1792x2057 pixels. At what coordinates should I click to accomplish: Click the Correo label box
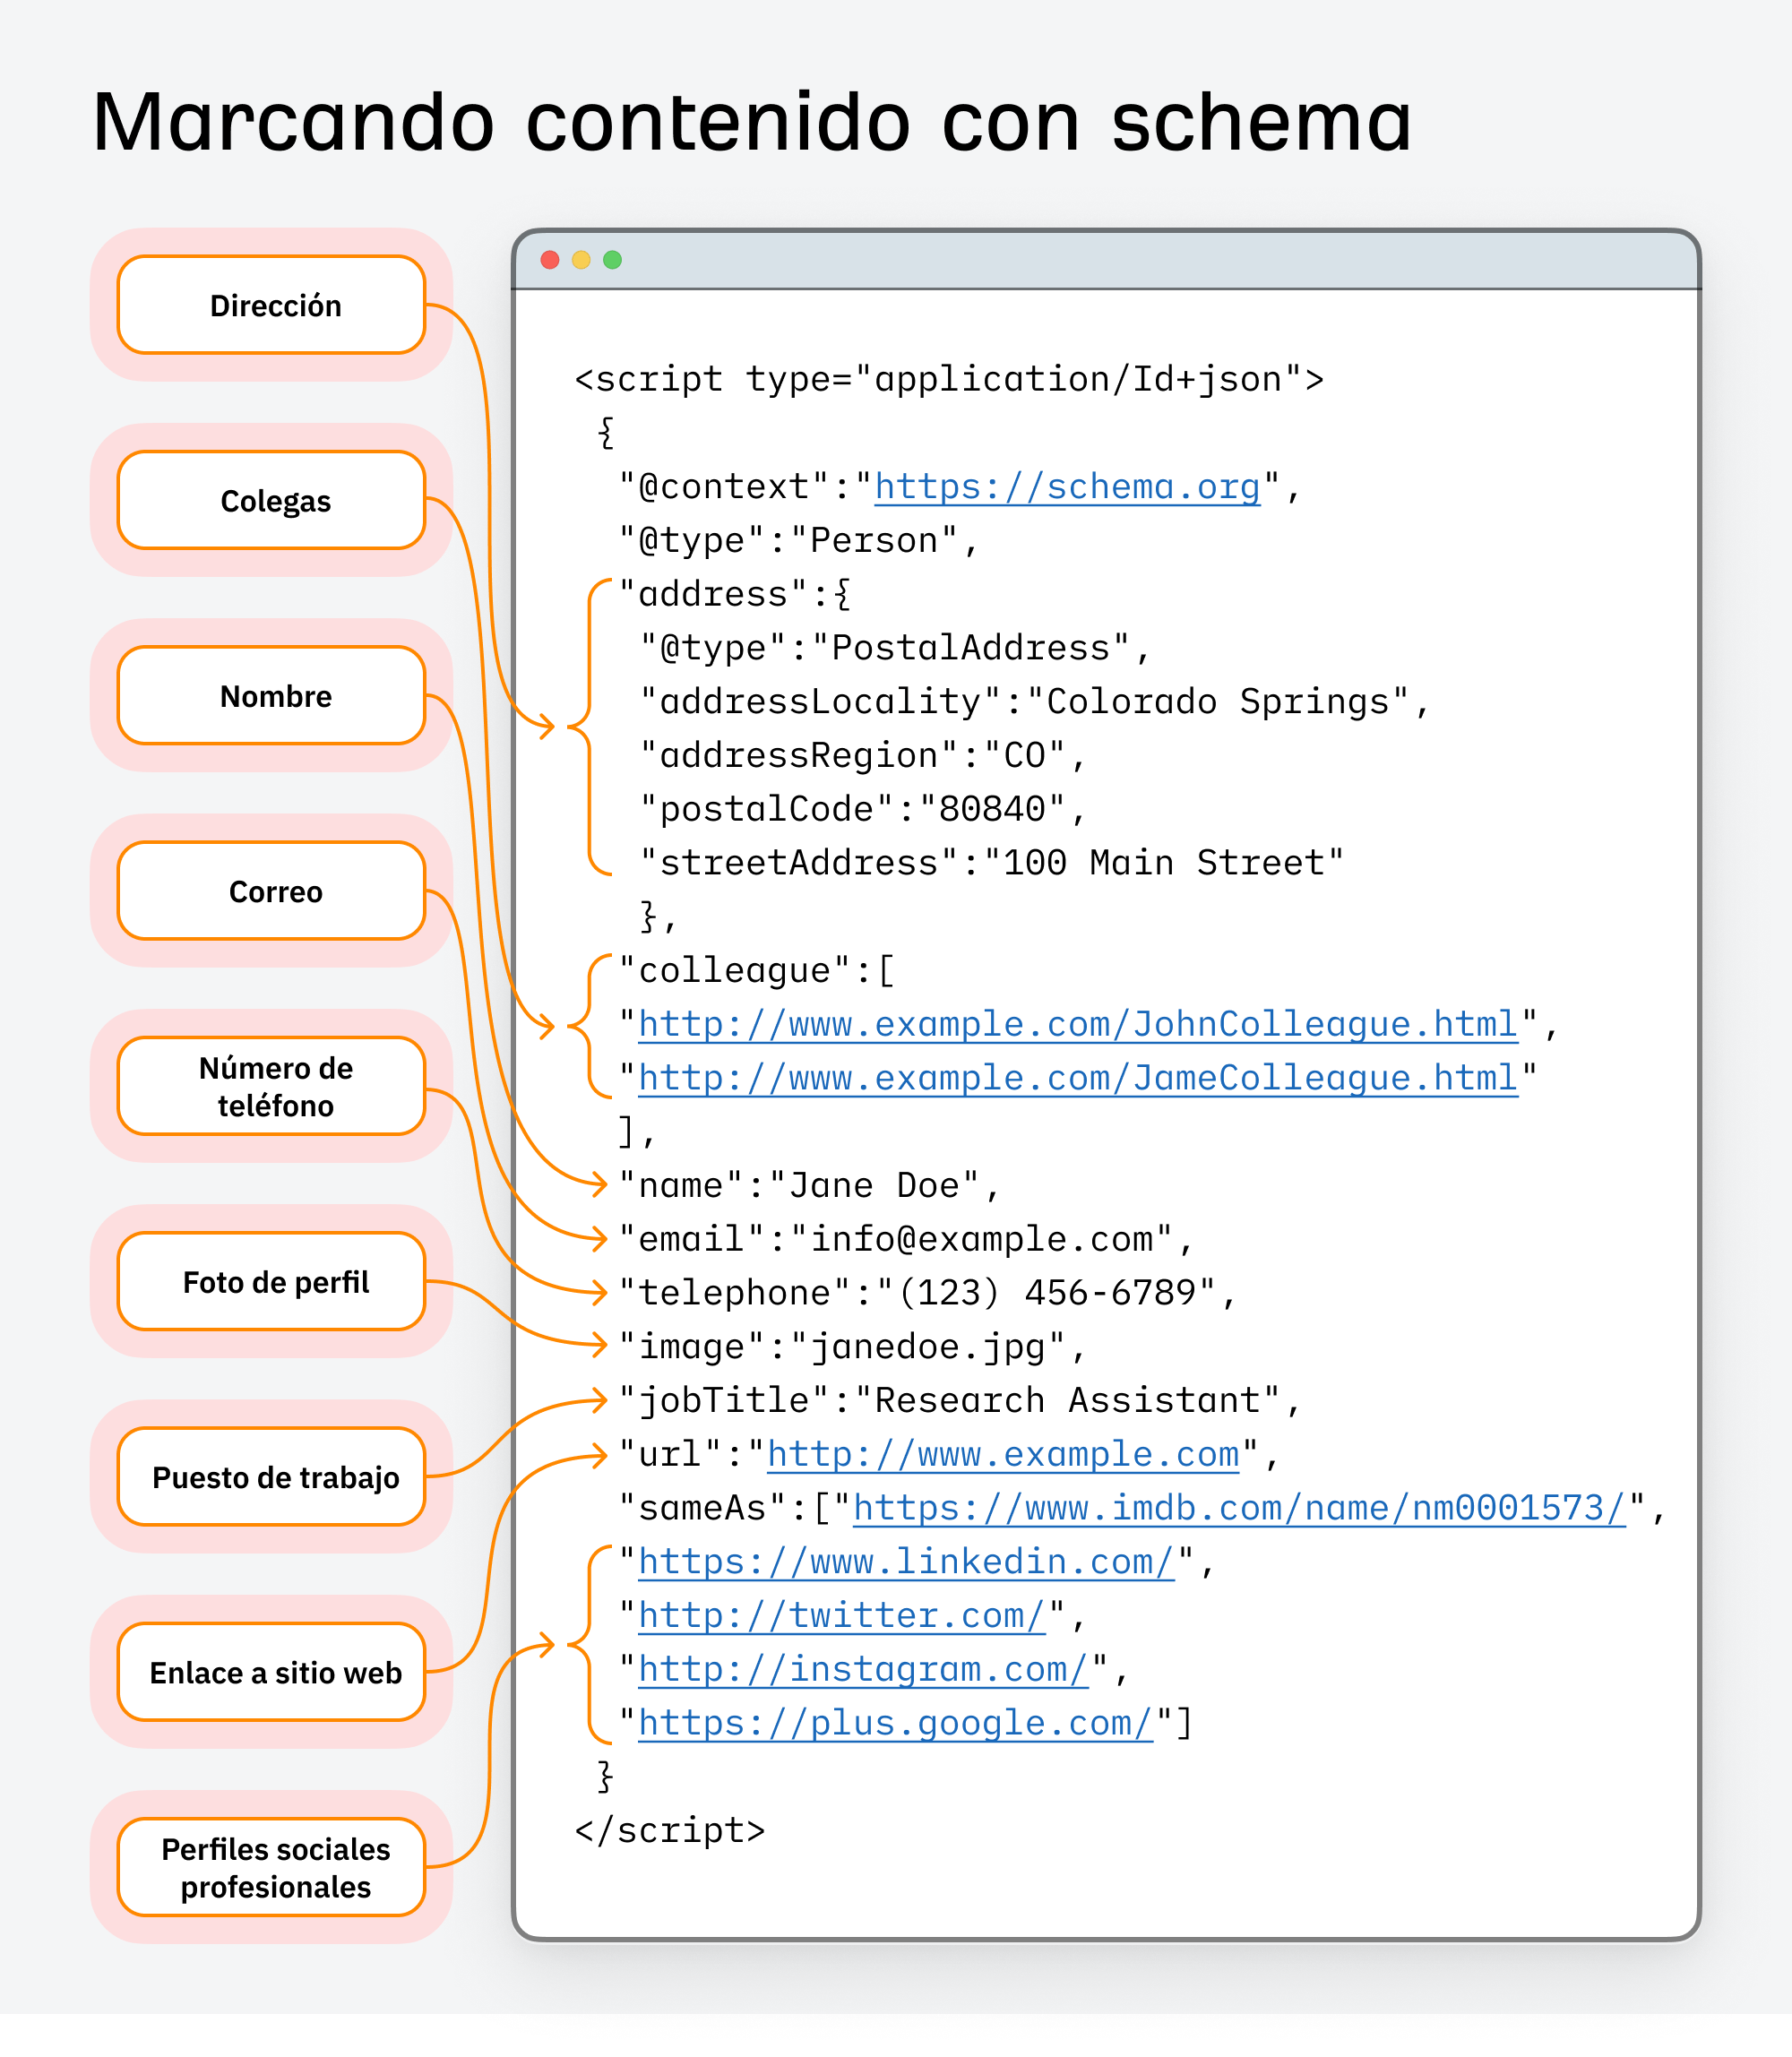271,891
